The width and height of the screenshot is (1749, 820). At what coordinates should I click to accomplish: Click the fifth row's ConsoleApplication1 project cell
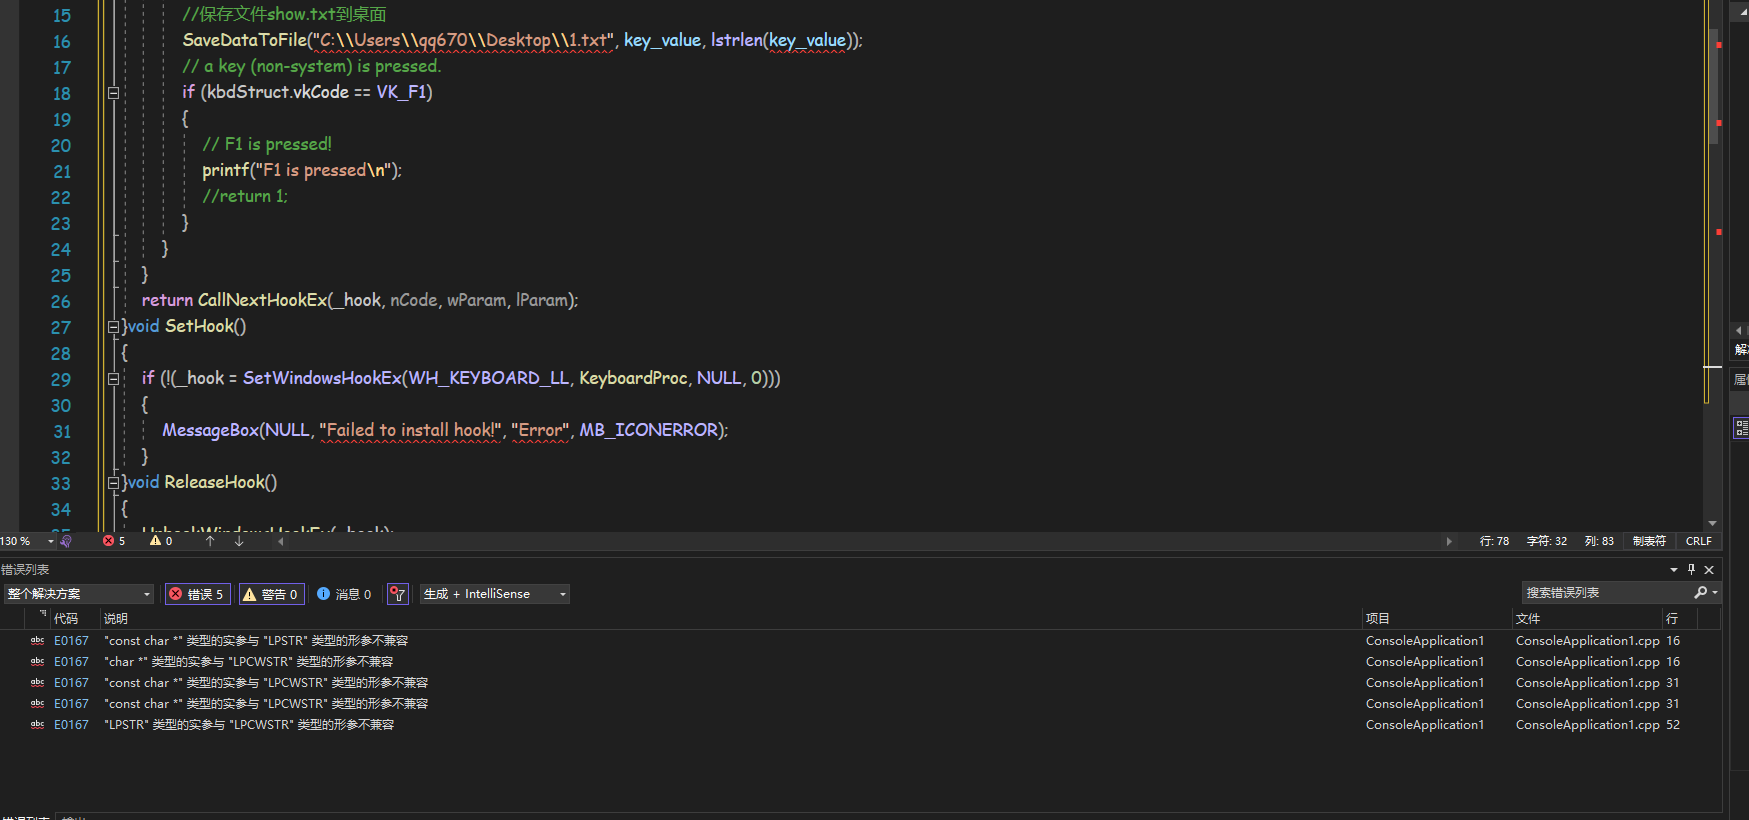(1425, 725)
